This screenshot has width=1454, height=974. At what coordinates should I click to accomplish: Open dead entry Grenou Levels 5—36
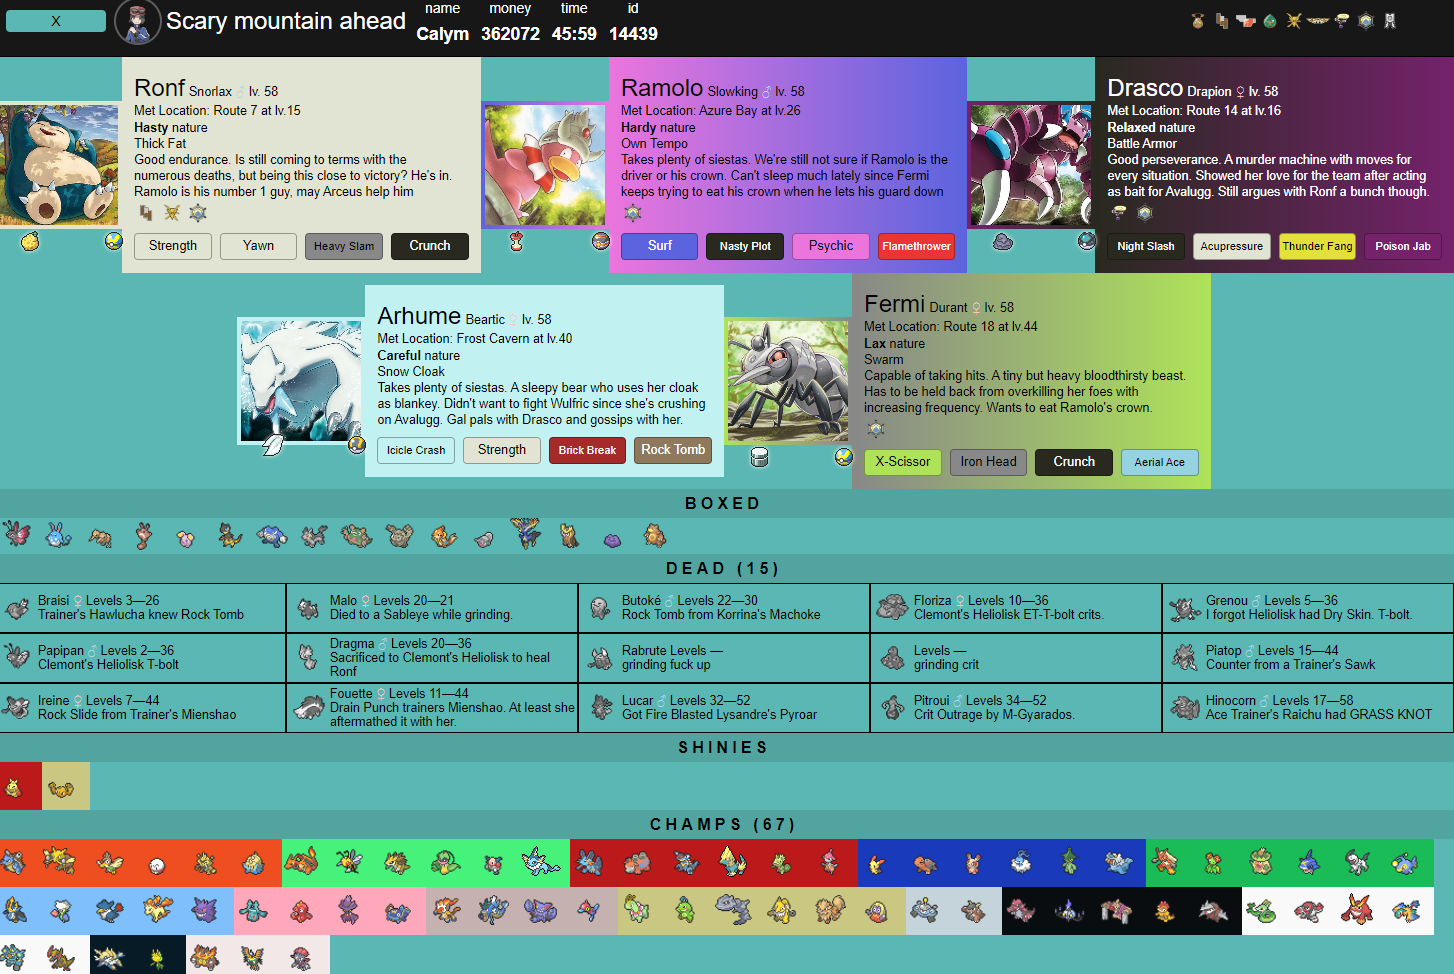[x=1308, y=608]
